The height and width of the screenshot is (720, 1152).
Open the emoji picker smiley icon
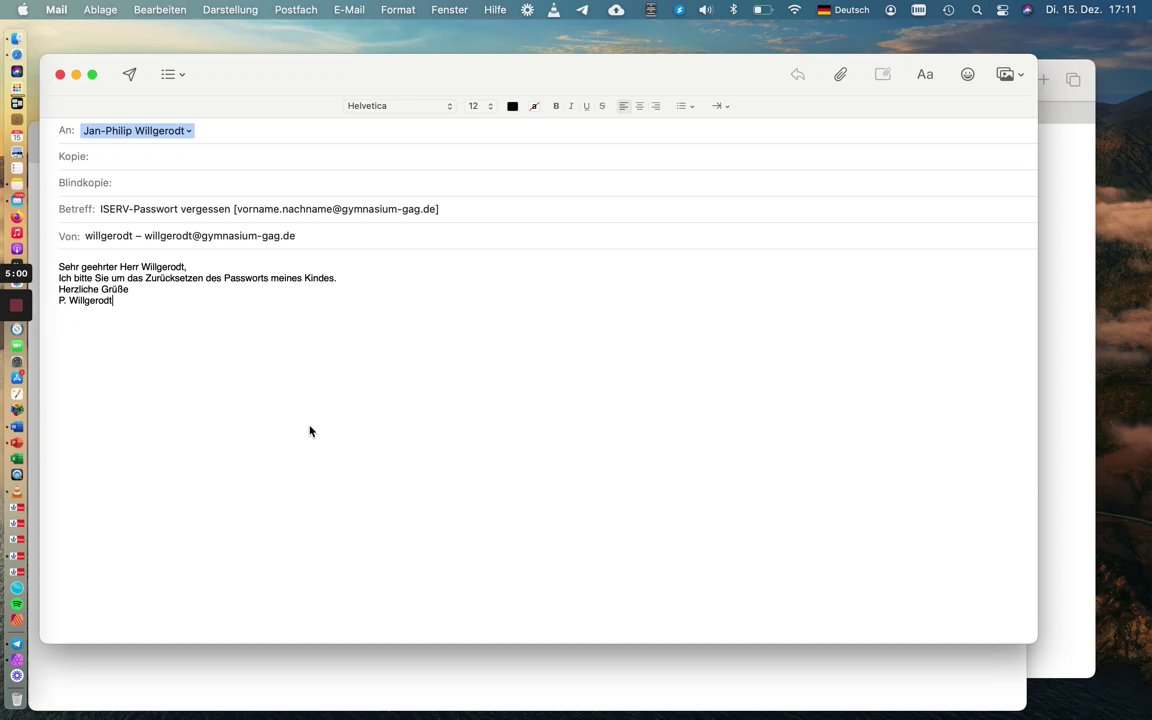(x=968, y=74)
